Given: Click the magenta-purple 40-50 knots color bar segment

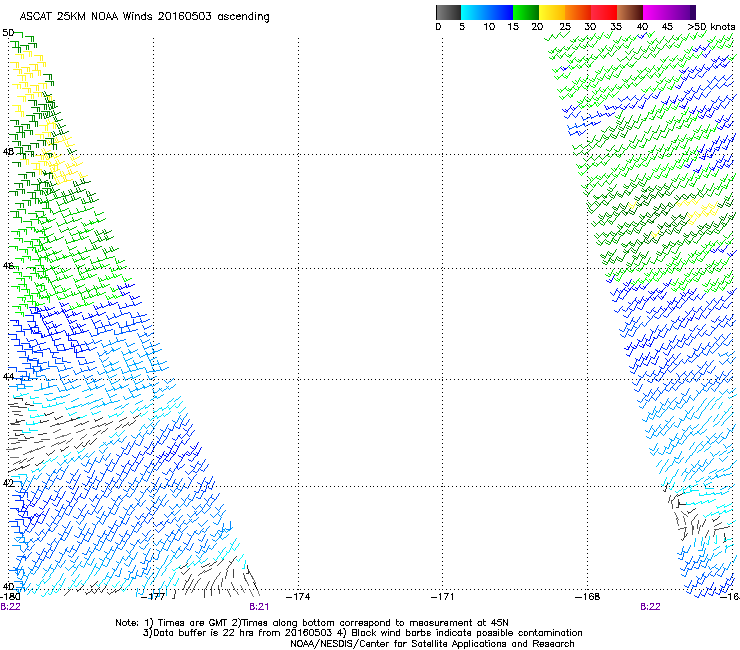Looking at the screenshot, I should (x=669, y=12).
